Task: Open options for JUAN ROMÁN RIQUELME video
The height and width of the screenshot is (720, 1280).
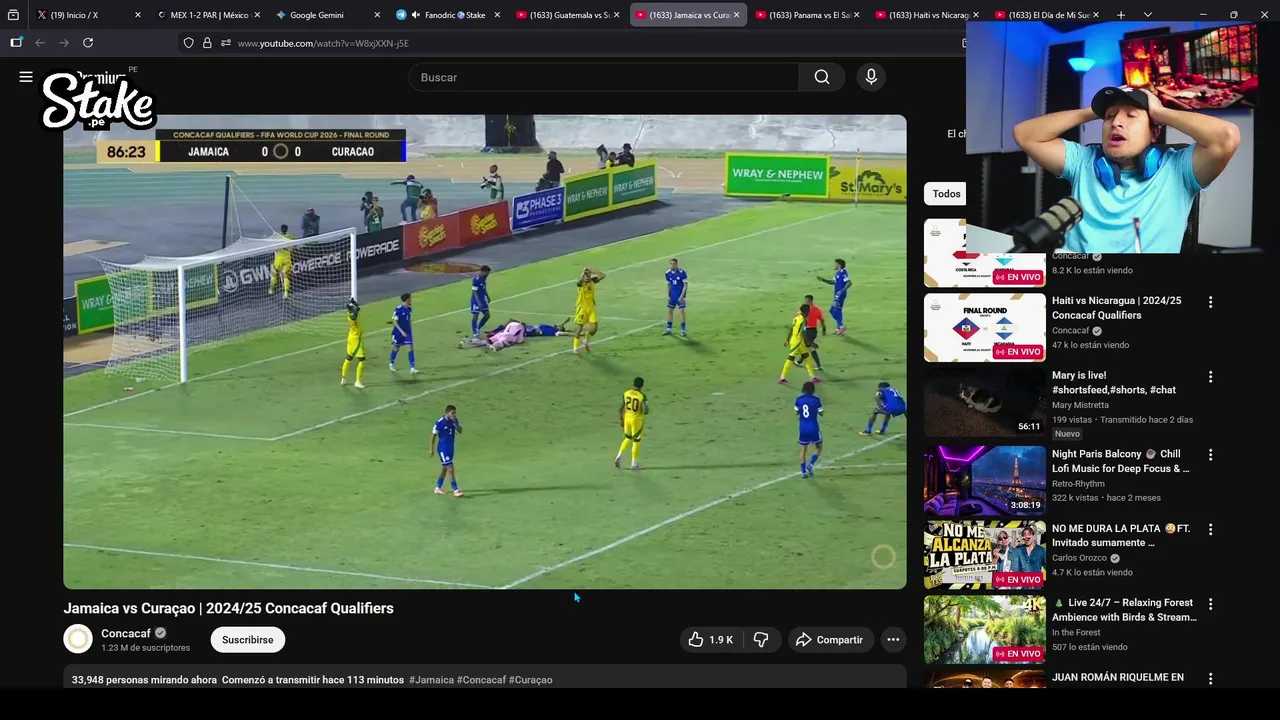Action: coord(1210,678)
